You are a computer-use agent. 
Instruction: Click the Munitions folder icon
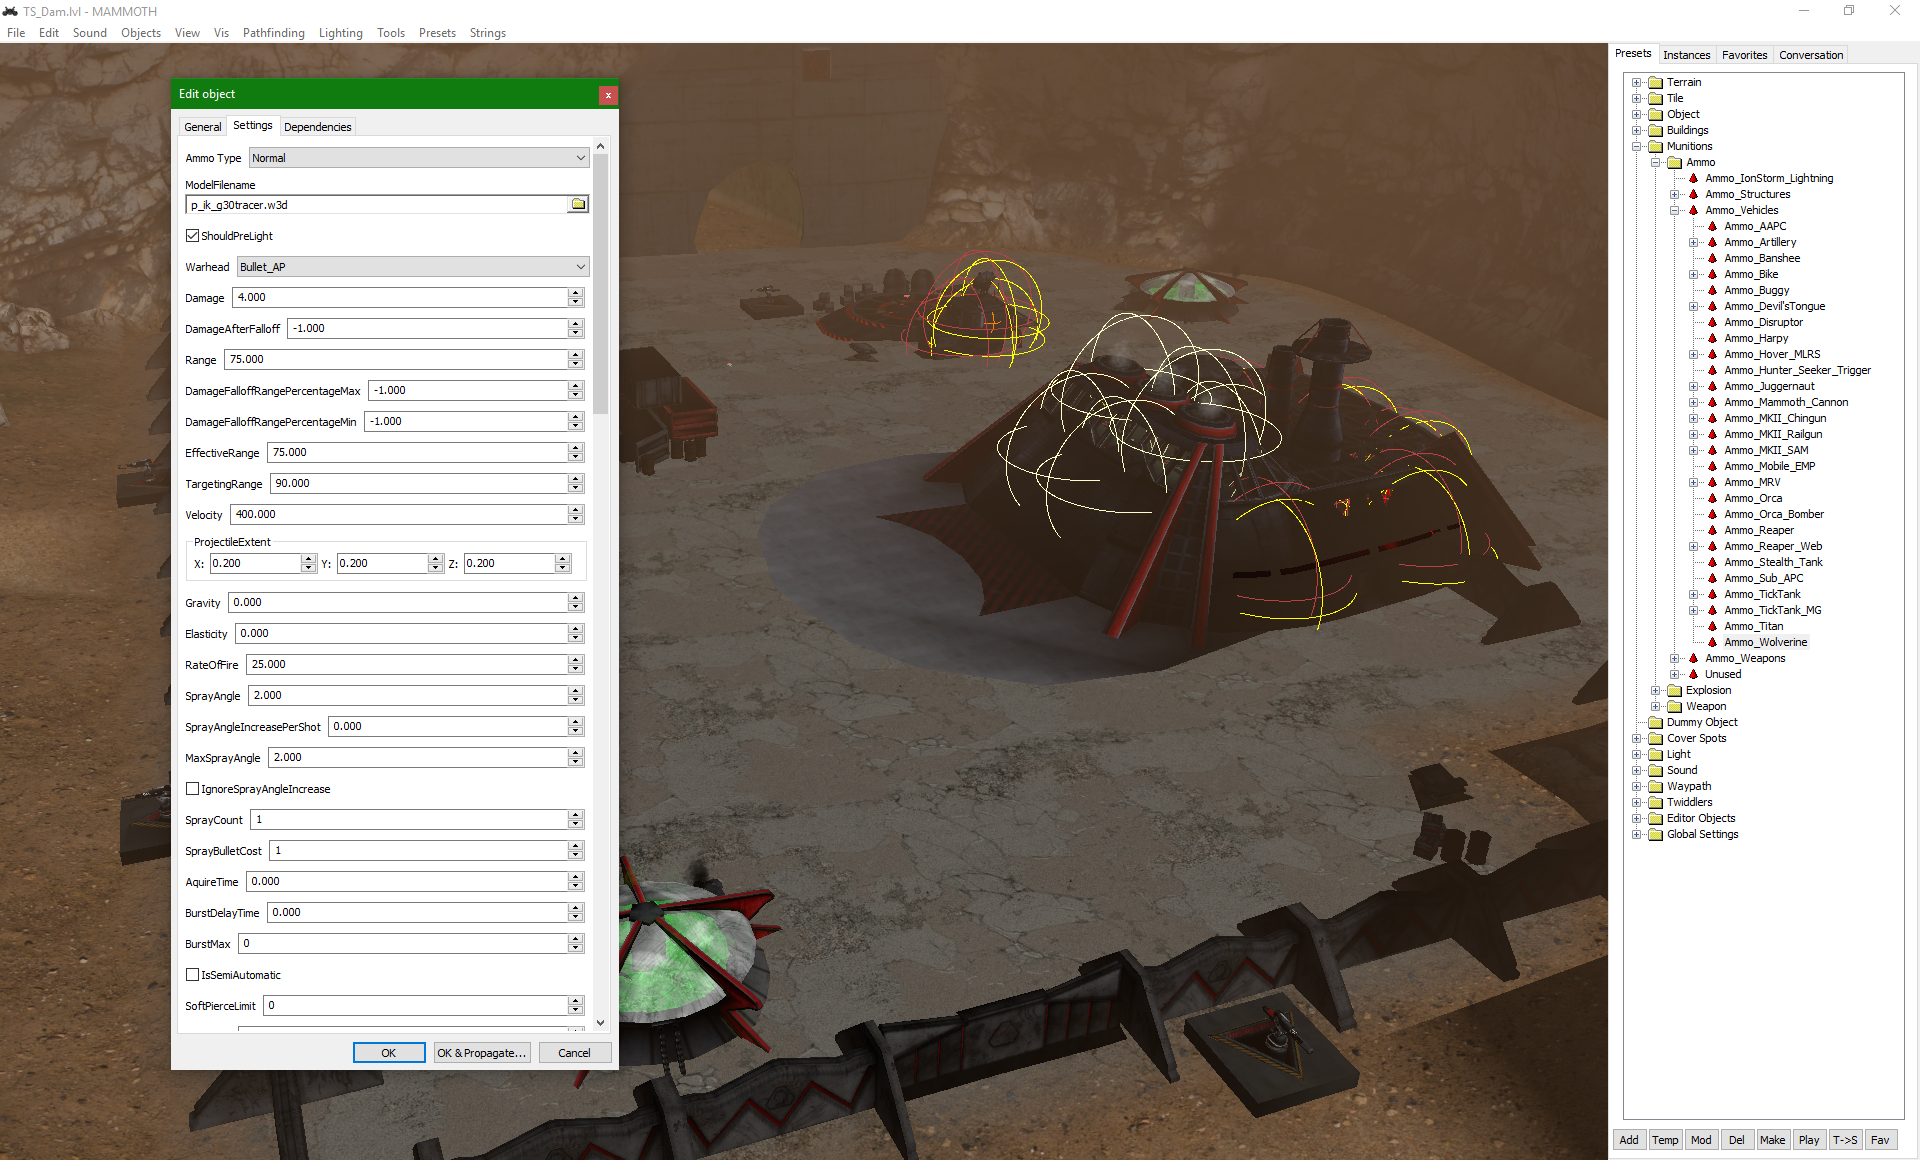1655,146
